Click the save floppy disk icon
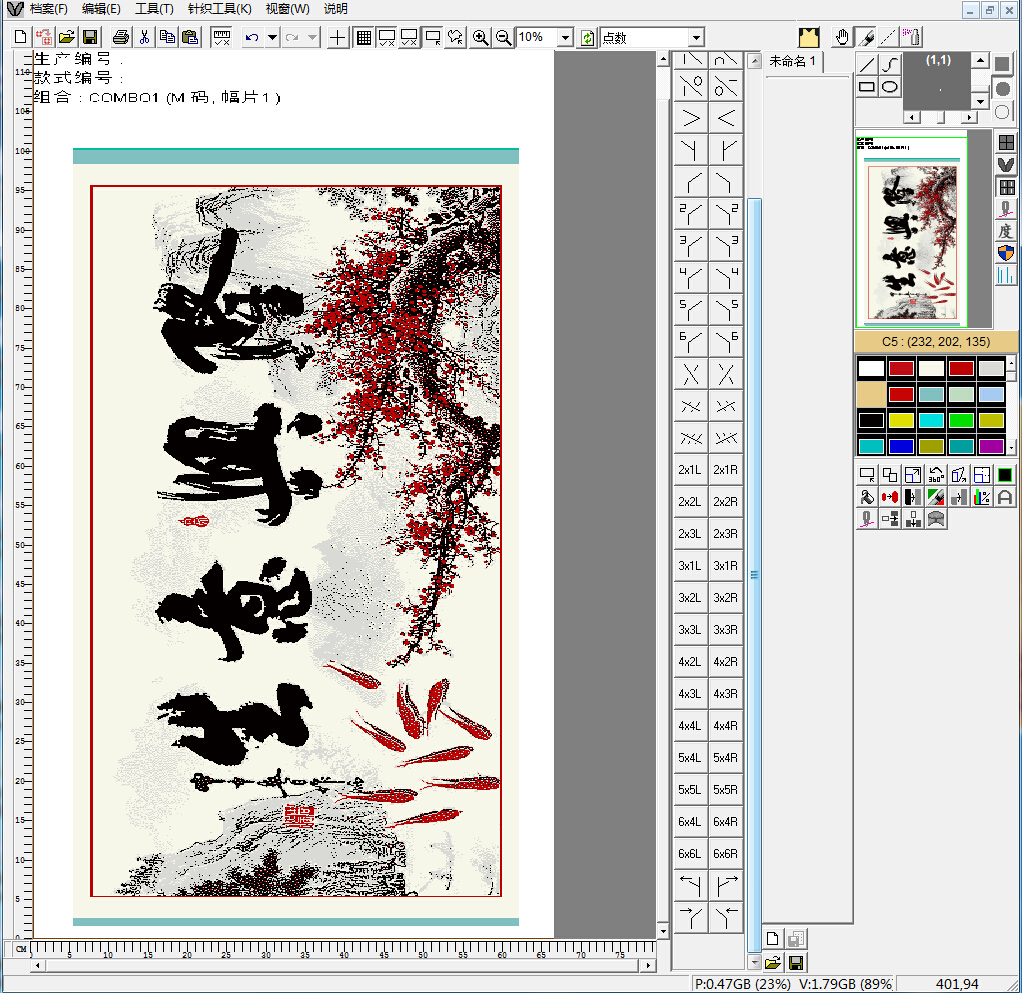The width and height of the screenshot is (1022, 993). (x=89, y=37)
